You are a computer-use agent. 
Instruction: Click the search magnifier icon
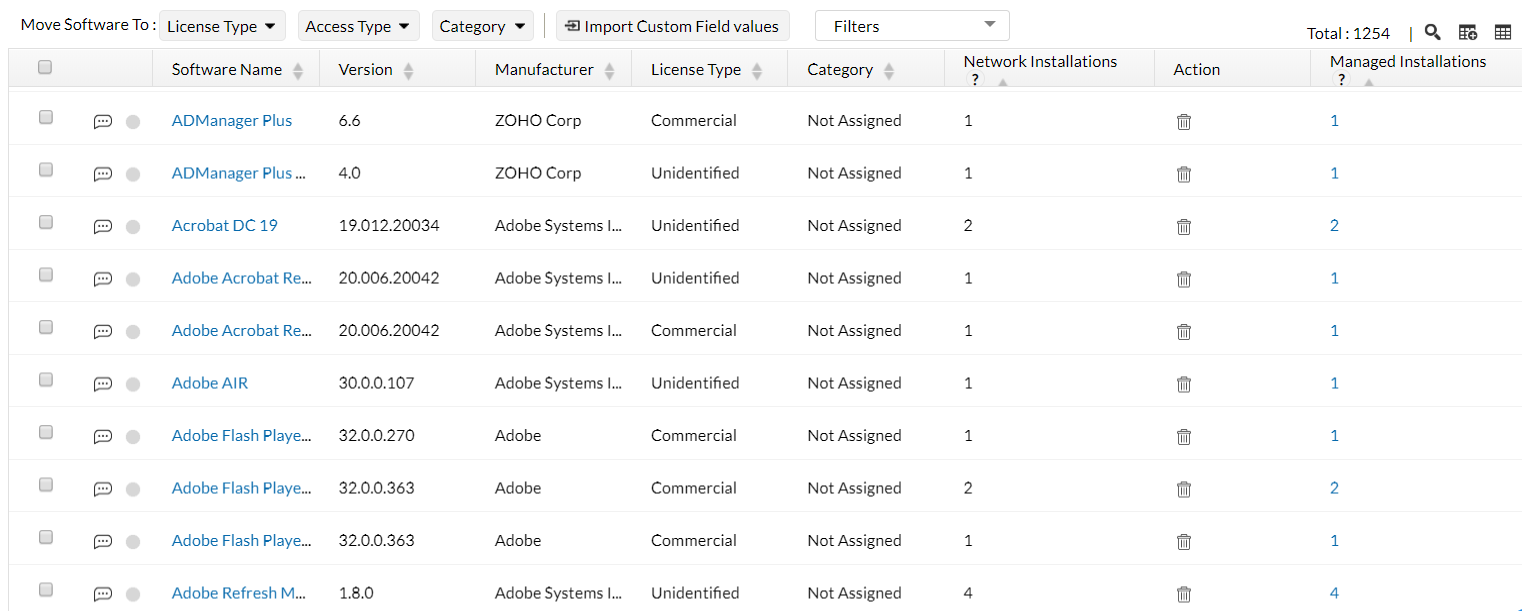1432,33
